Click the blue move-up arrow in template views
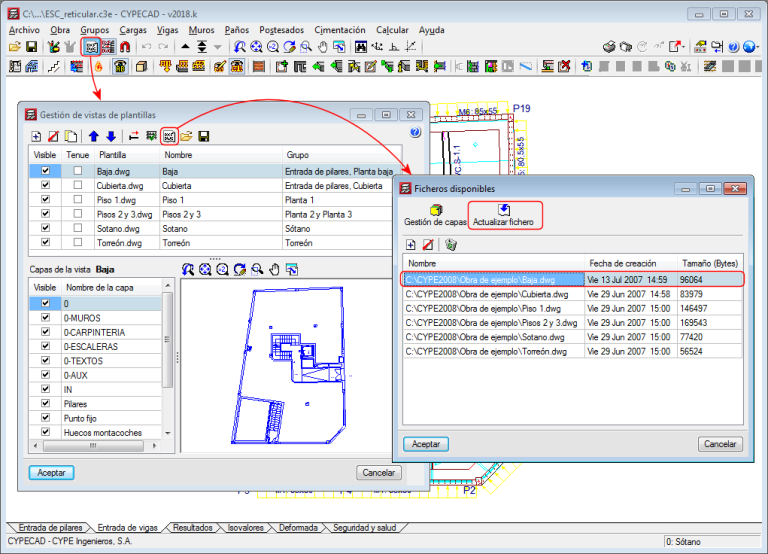Viewport: 768px width, 554px height. tap(94, 136)
